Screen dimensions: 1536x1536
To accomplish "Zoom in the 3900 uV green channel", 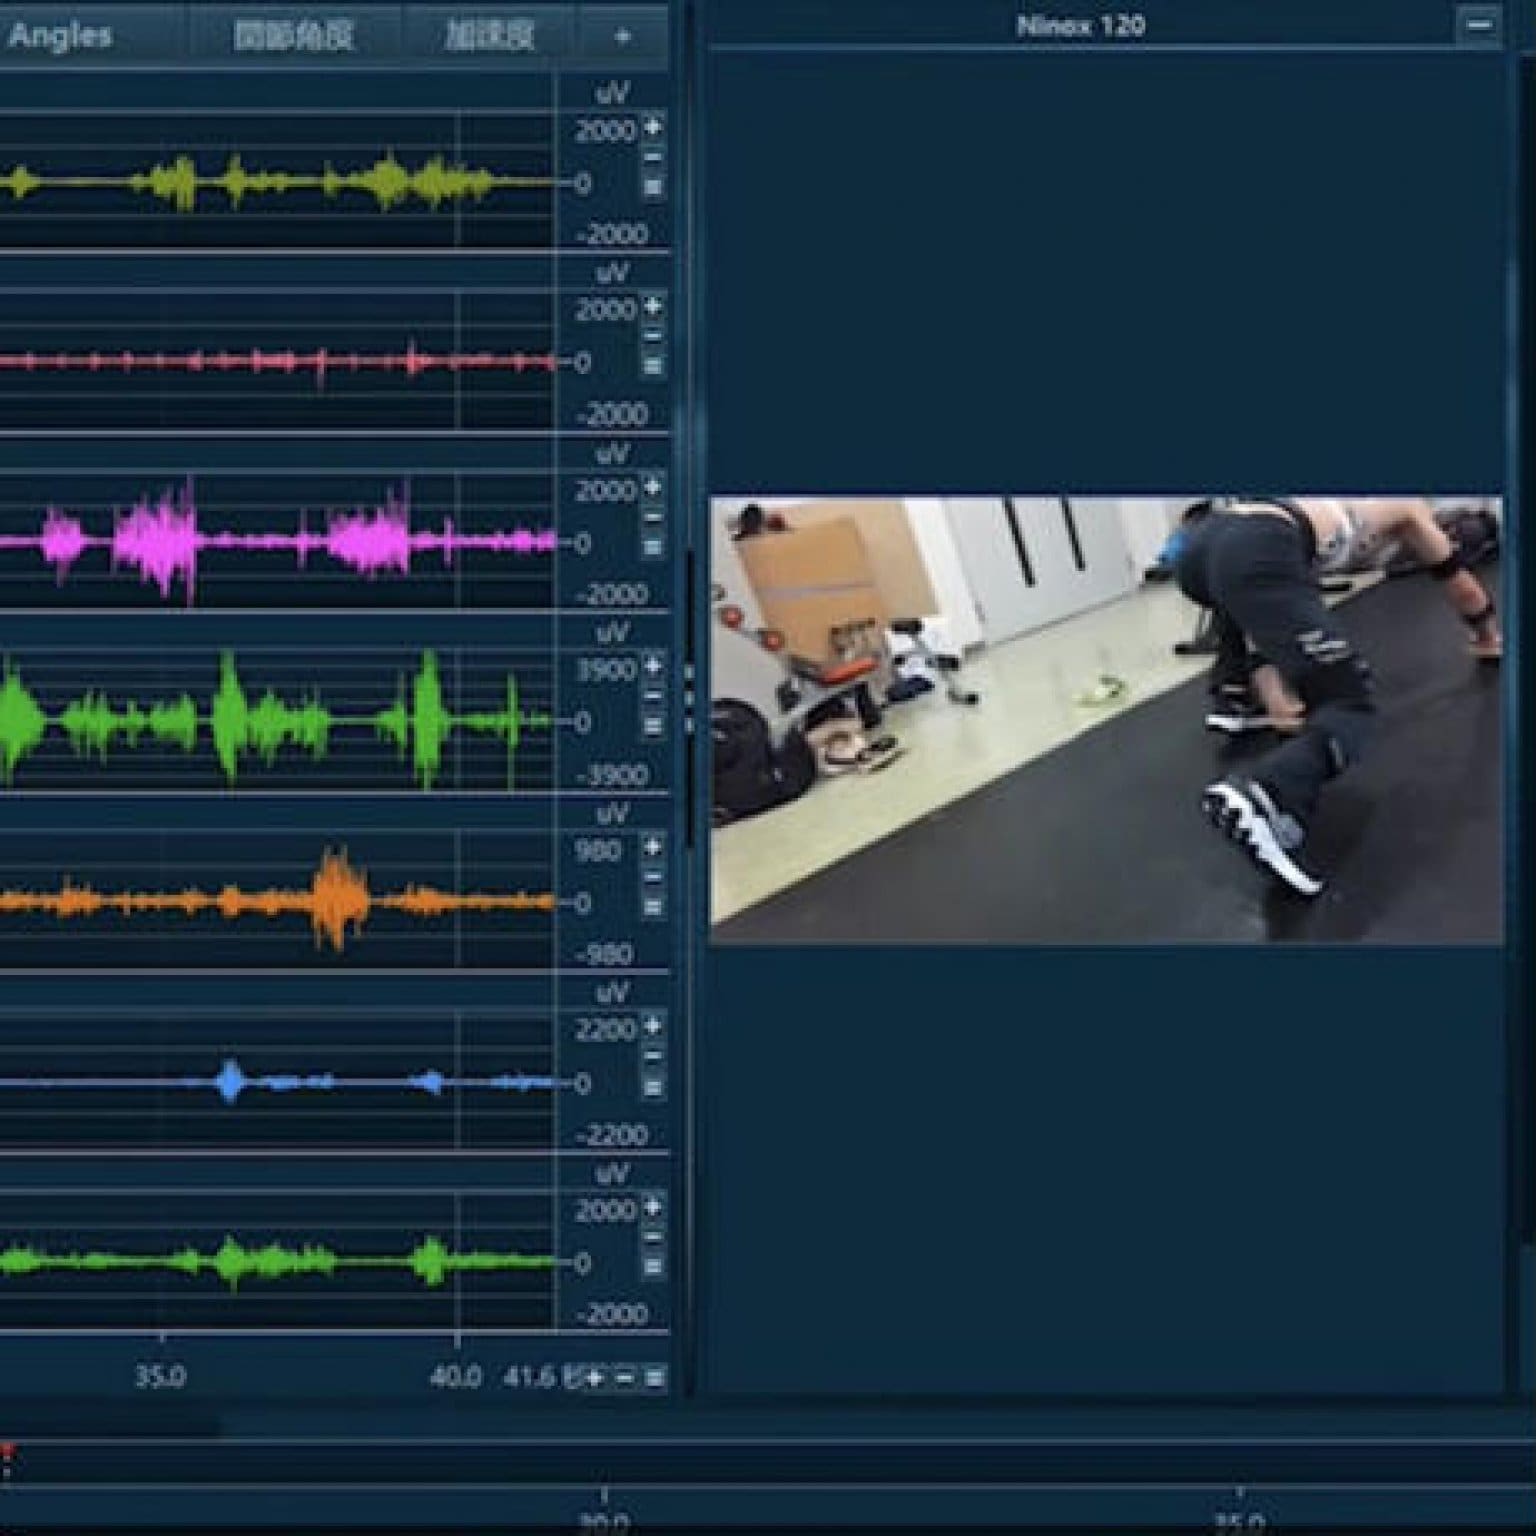I will [x=653, y=667].
